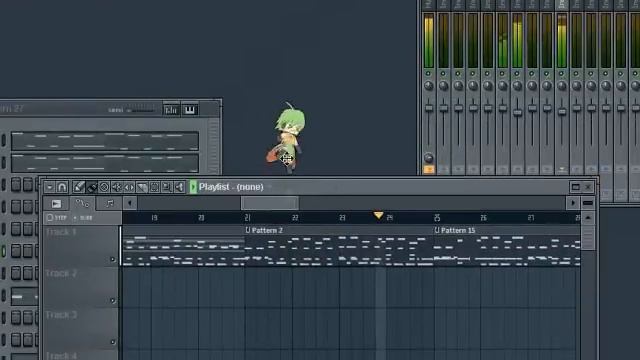This screenshot has height=360, width=640.
Task: Open first channel's piano roll preview
Action: point(105,141)
